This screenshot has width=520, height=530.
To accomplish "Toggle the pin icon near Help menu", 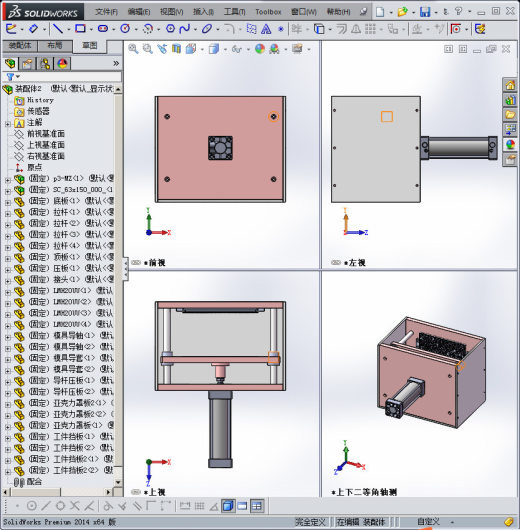I will tap(363, 12).
